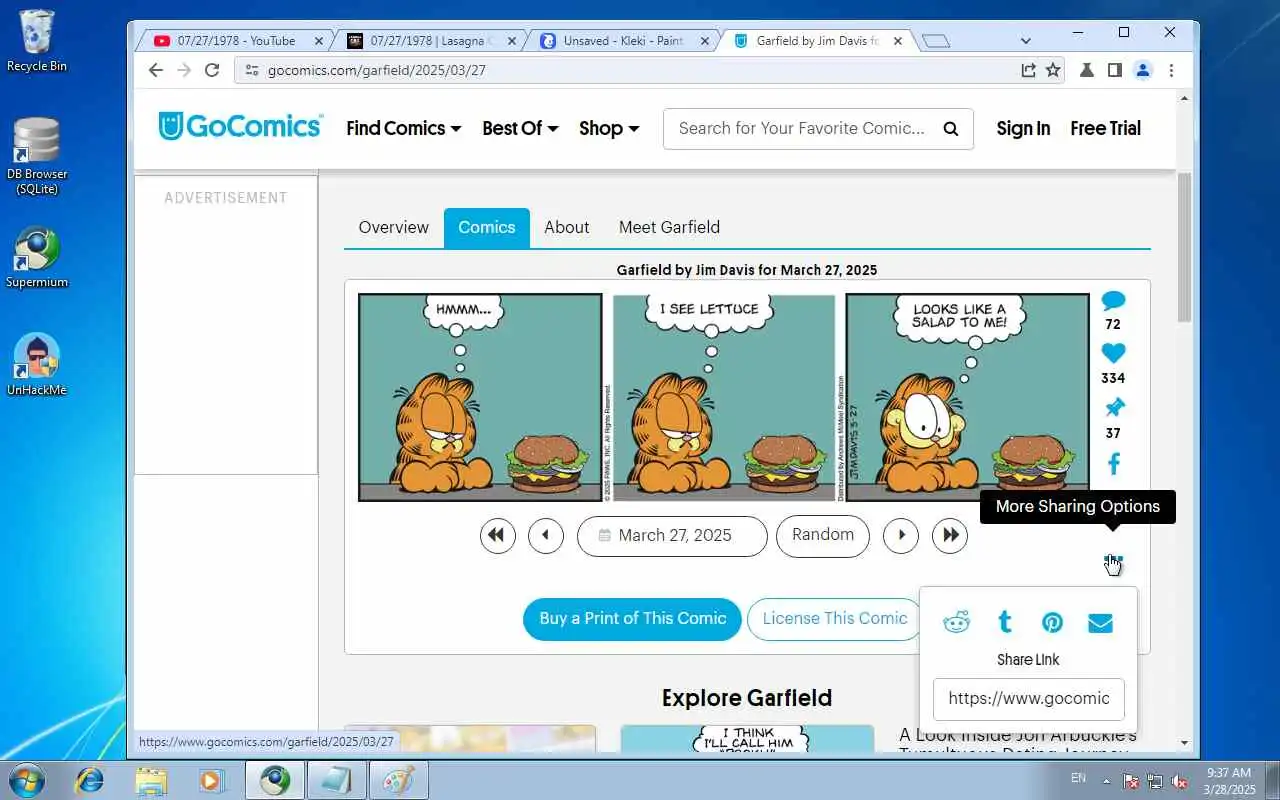
Task: Reload the page
Action: [212, 70]
